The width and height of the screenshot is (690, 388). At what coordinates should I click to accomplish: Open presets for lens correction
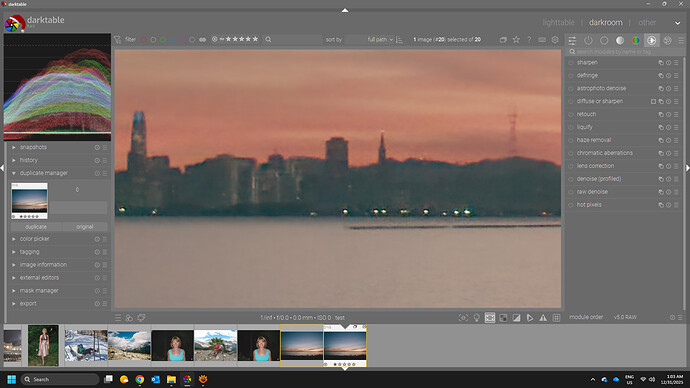(x=676, y=166)
